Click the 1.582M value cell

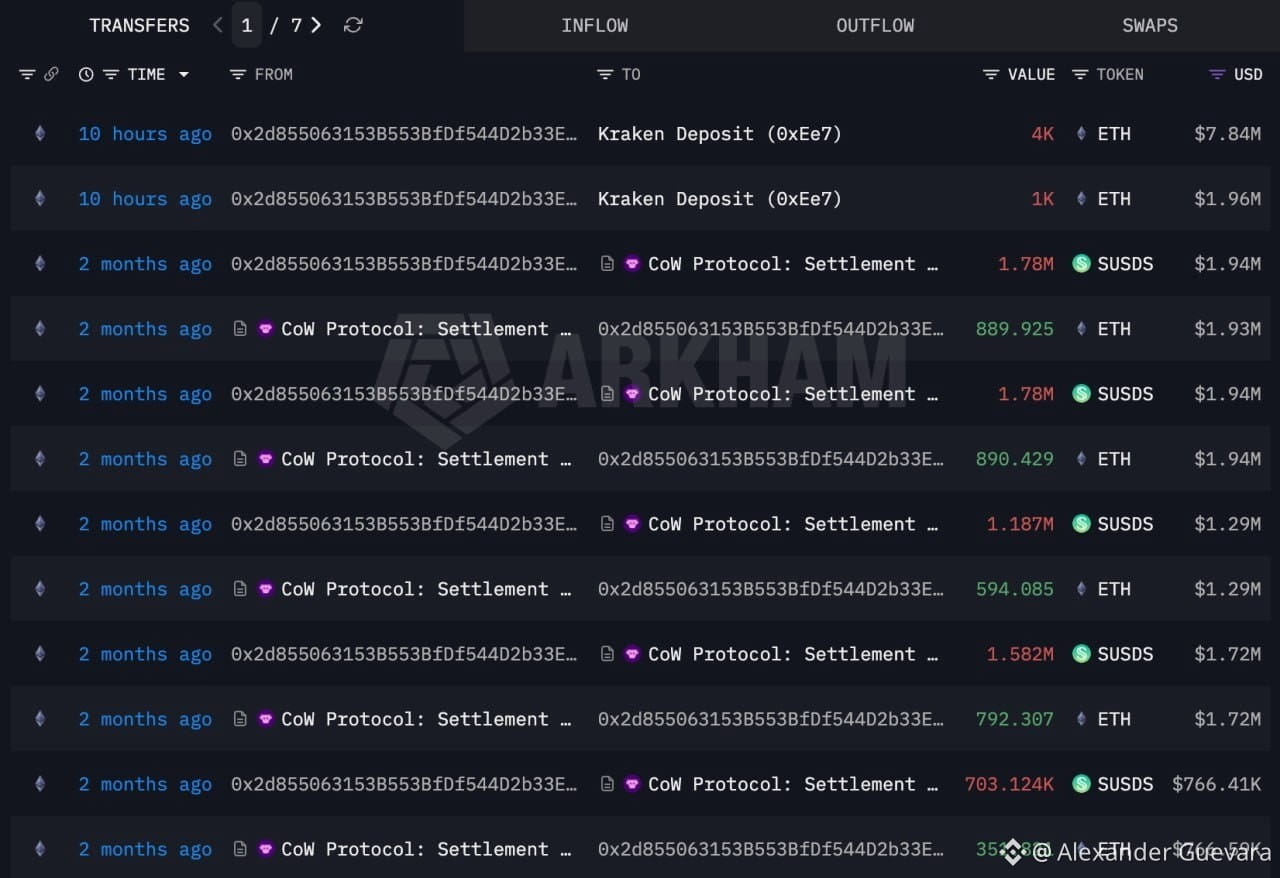(1020, 653)
